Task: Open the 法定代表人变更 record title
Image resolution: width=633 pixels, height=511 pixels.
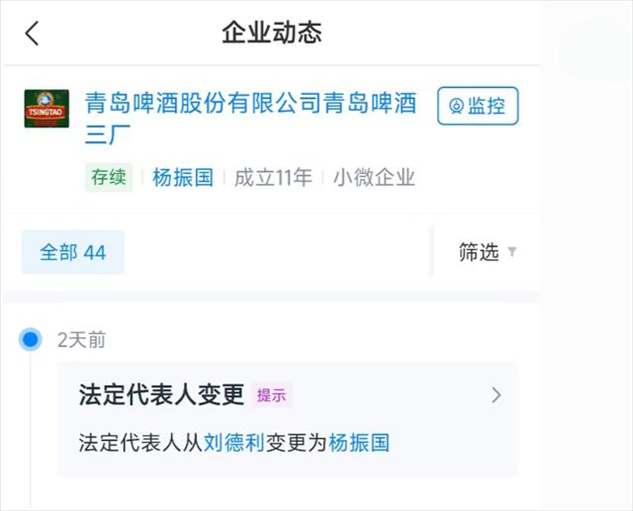Action: (x=162, y=395)
